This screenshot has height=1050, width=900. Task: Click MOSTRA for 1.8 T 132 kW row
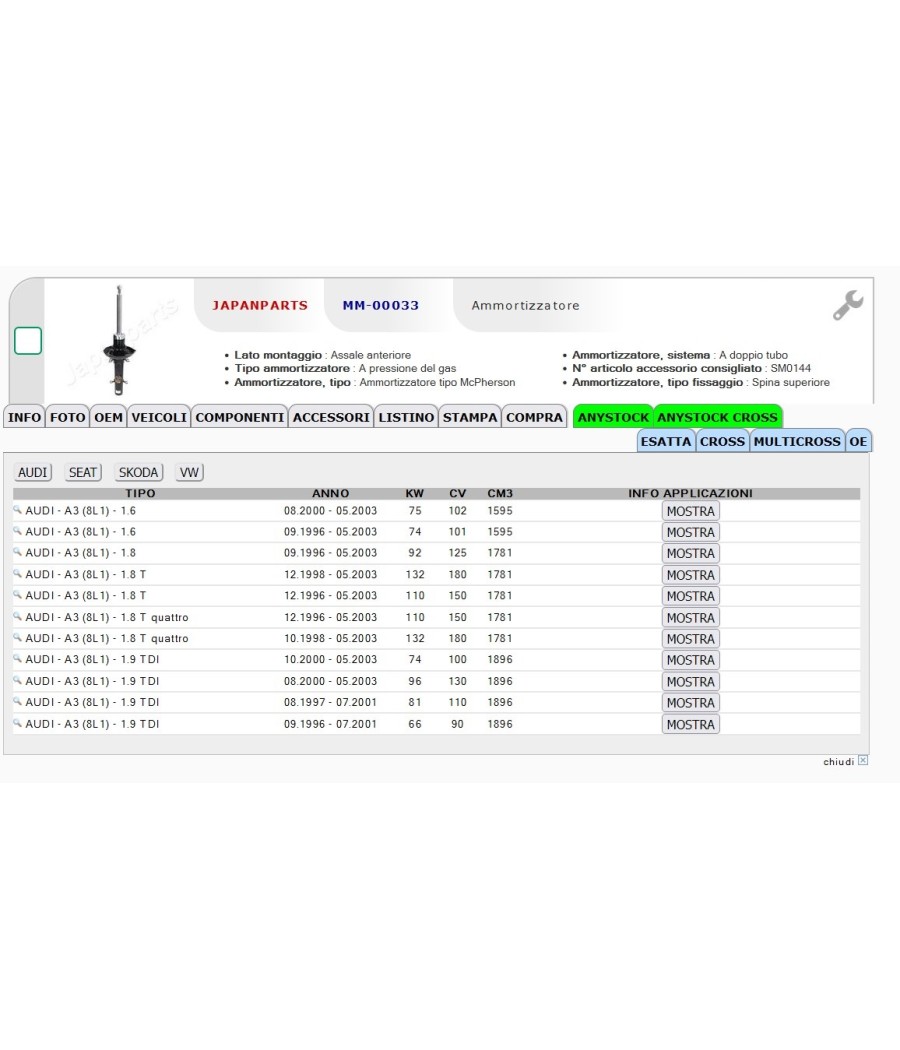point(690,575)
